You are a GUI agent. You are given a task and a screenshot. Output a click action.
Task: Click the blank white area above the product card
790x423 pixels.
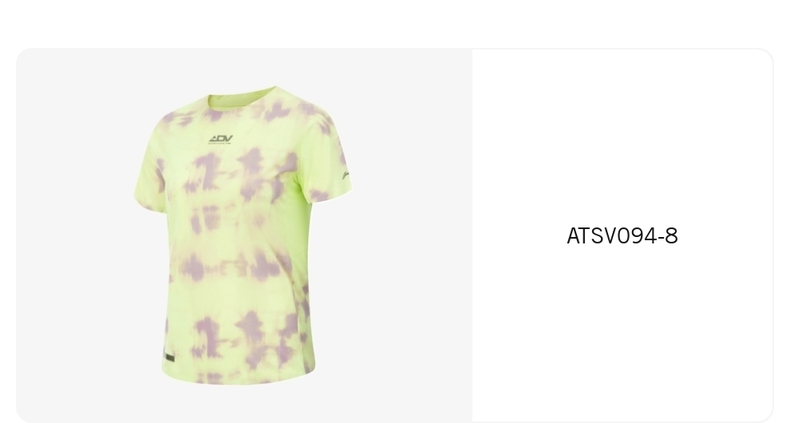tap(395, 23)
